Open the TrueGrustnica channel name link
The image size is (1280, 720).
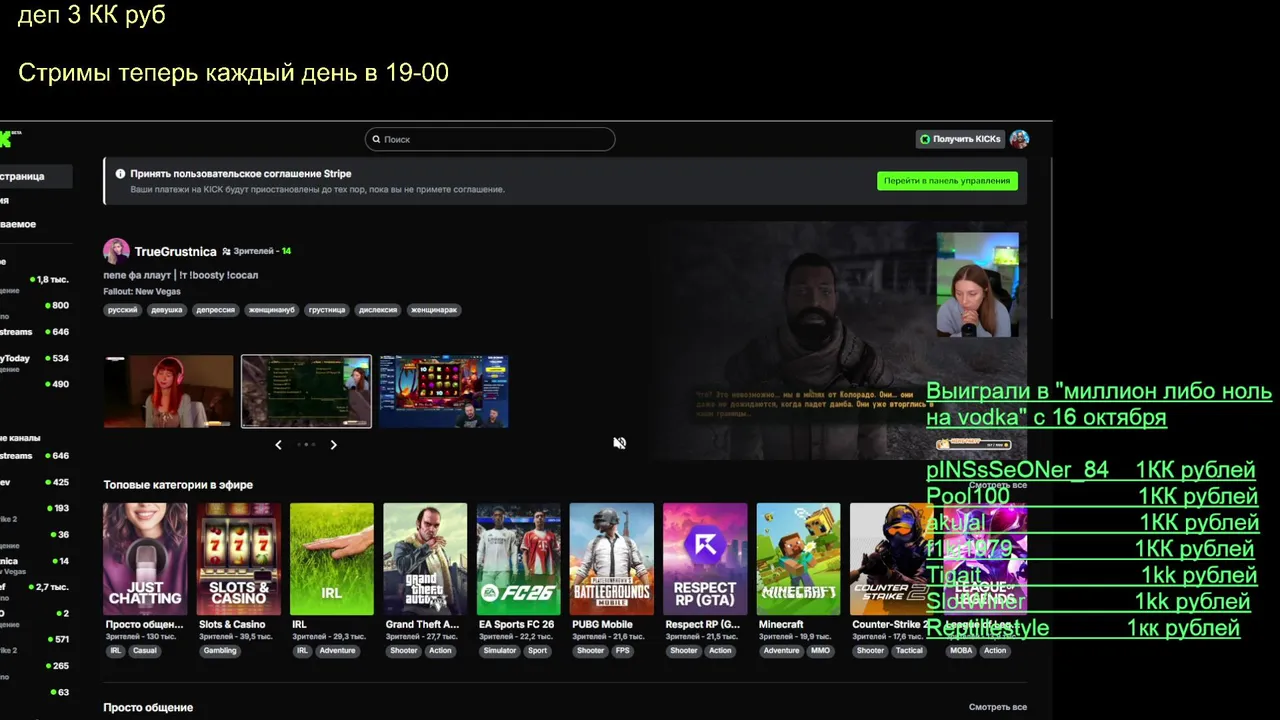[x=175, y=252]
